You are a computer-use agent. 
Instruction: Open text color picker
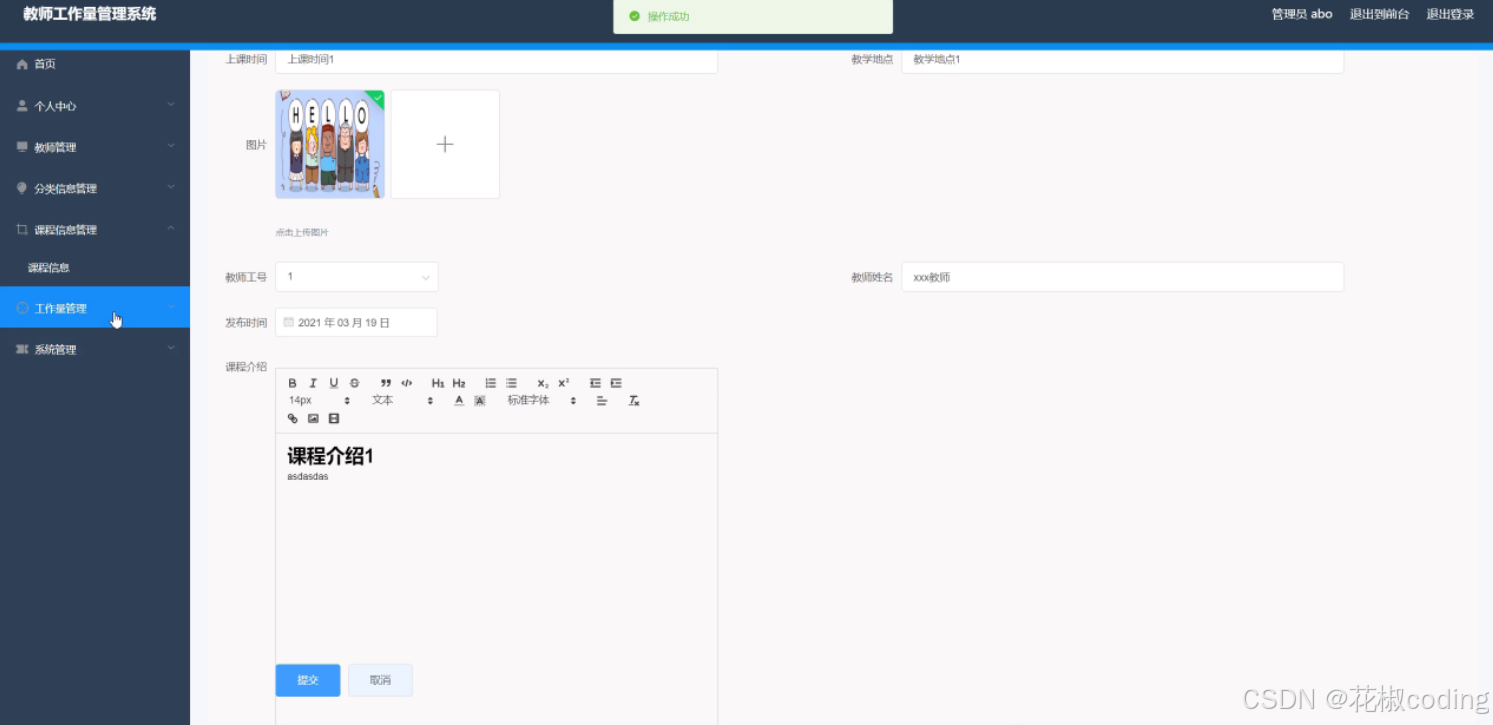pyautogui.click(x=459, y=401)
